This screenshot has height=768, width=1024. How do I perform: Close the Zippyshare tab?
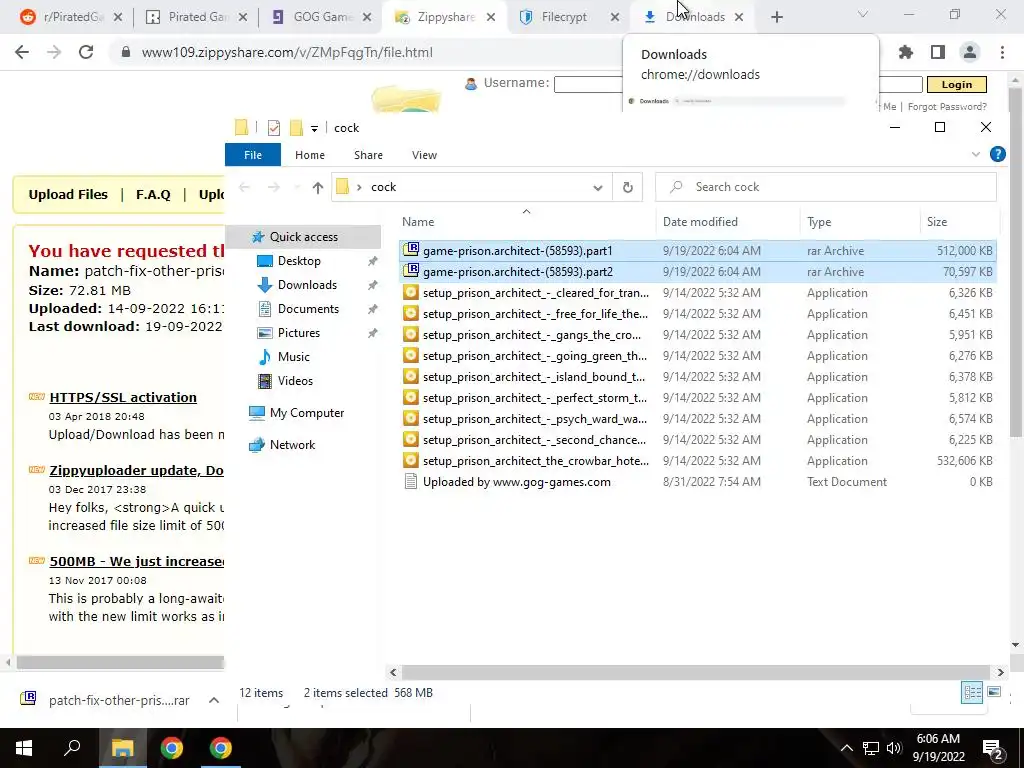point(491,17)
